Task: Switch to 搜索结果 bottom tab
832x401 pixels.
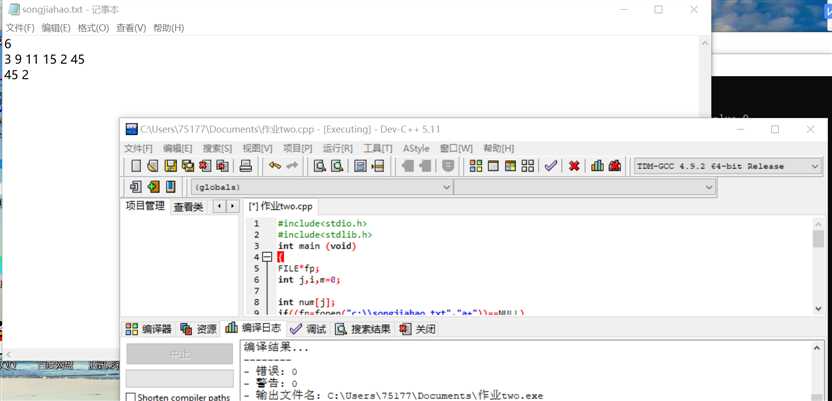Action: coord(363,329)
